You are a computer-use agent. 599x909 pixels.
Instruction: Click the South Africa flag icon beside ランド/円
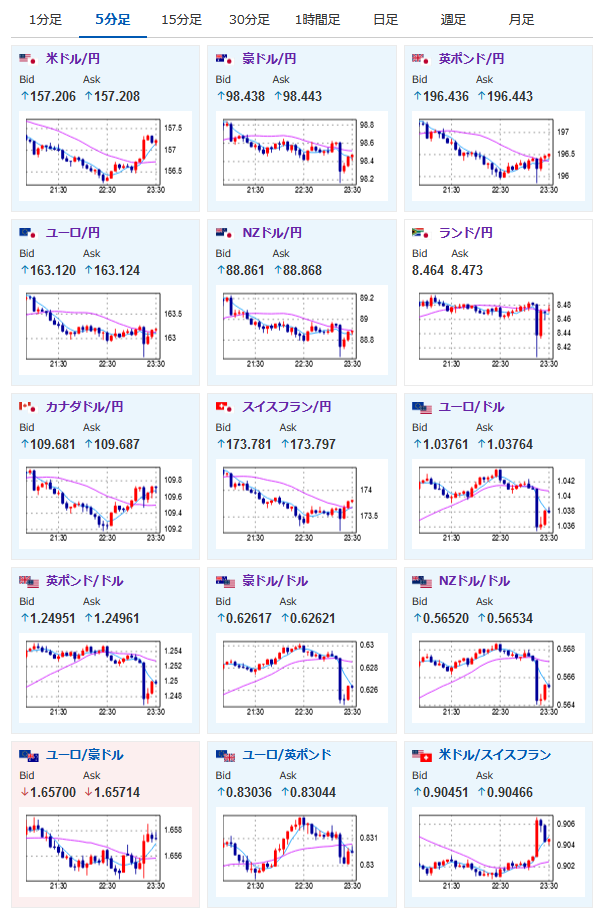[420, 232]
